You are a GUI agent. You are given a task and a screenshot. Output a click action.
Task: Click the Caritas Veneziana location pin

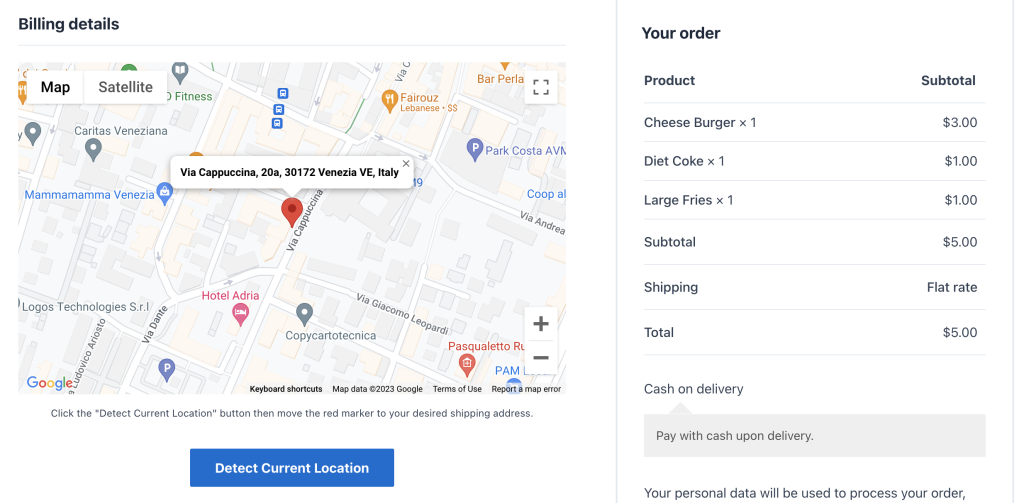click(x=93, y=150)
